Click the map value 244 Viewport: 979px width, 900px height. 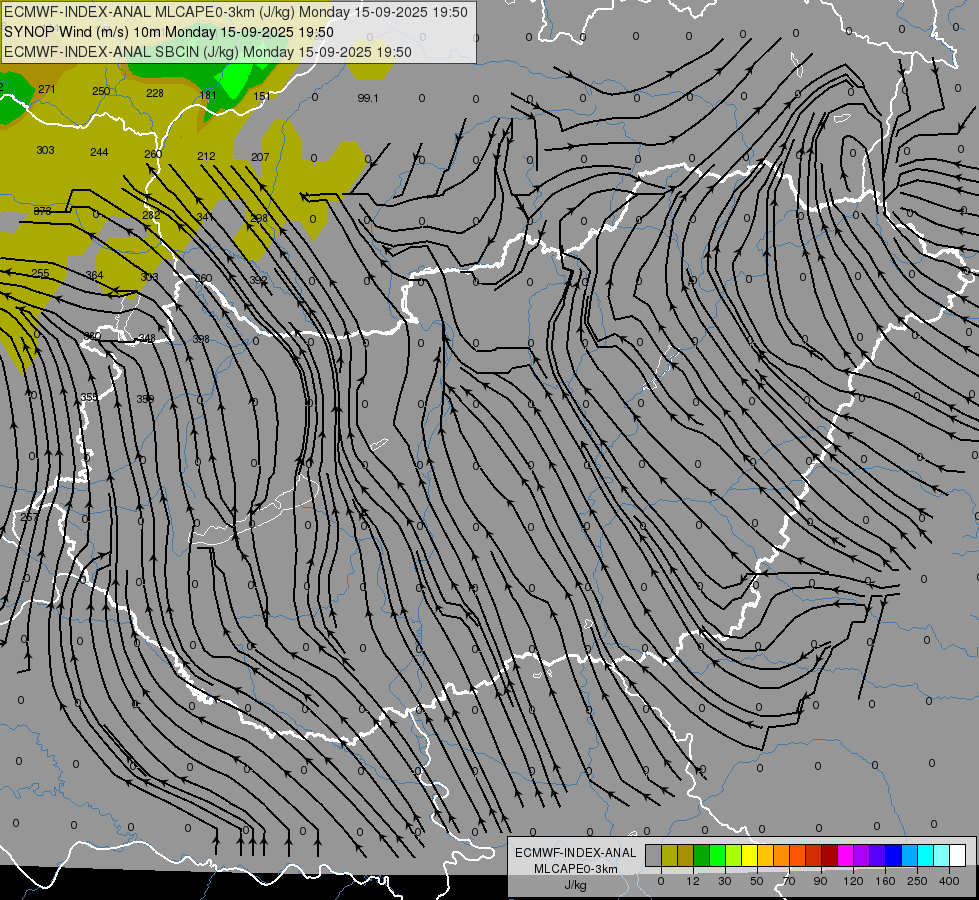pos(99,152)
